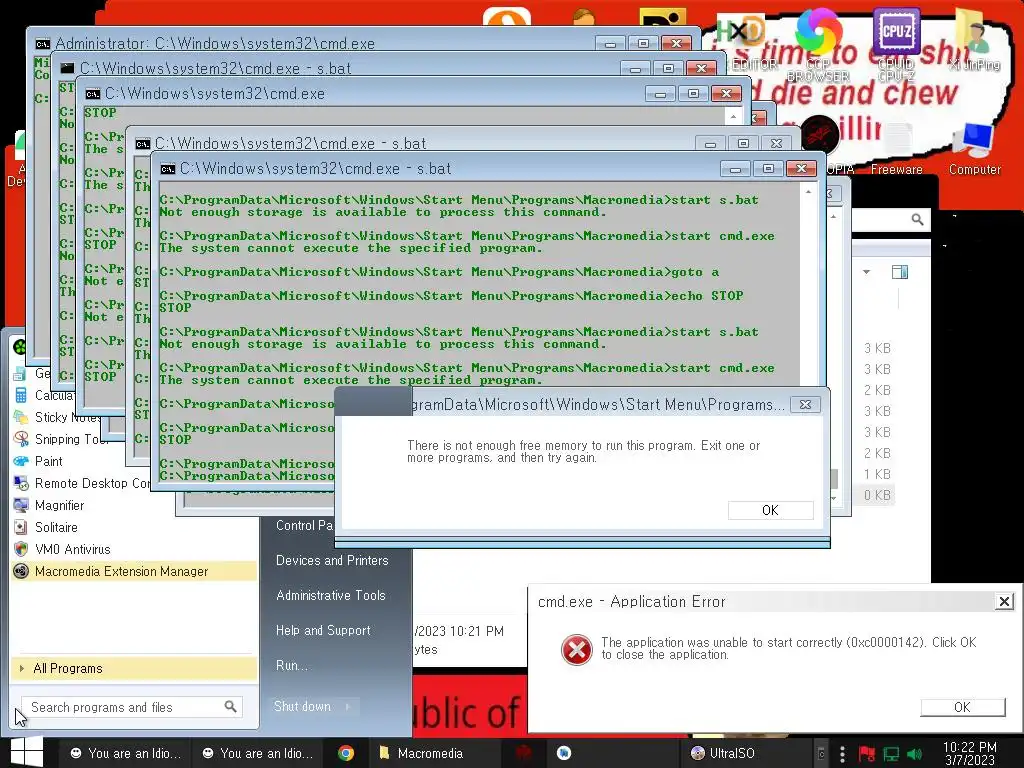Expand All Programs in Start menu
The image size is (1024, 768).
(133, 668)
